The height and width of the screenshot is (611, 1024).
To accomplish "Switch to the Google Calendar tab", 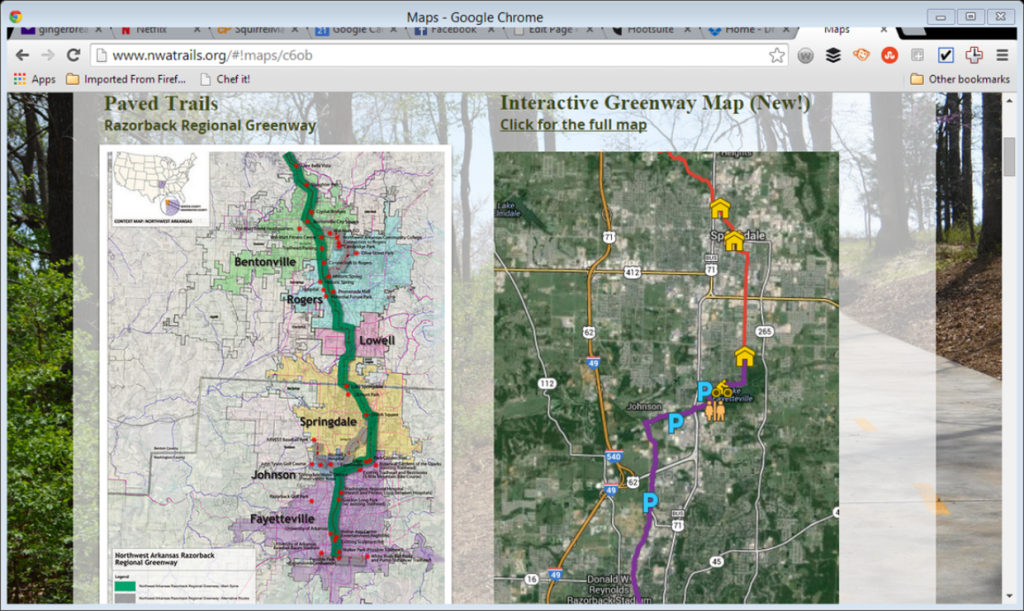I will pos(349,30).
